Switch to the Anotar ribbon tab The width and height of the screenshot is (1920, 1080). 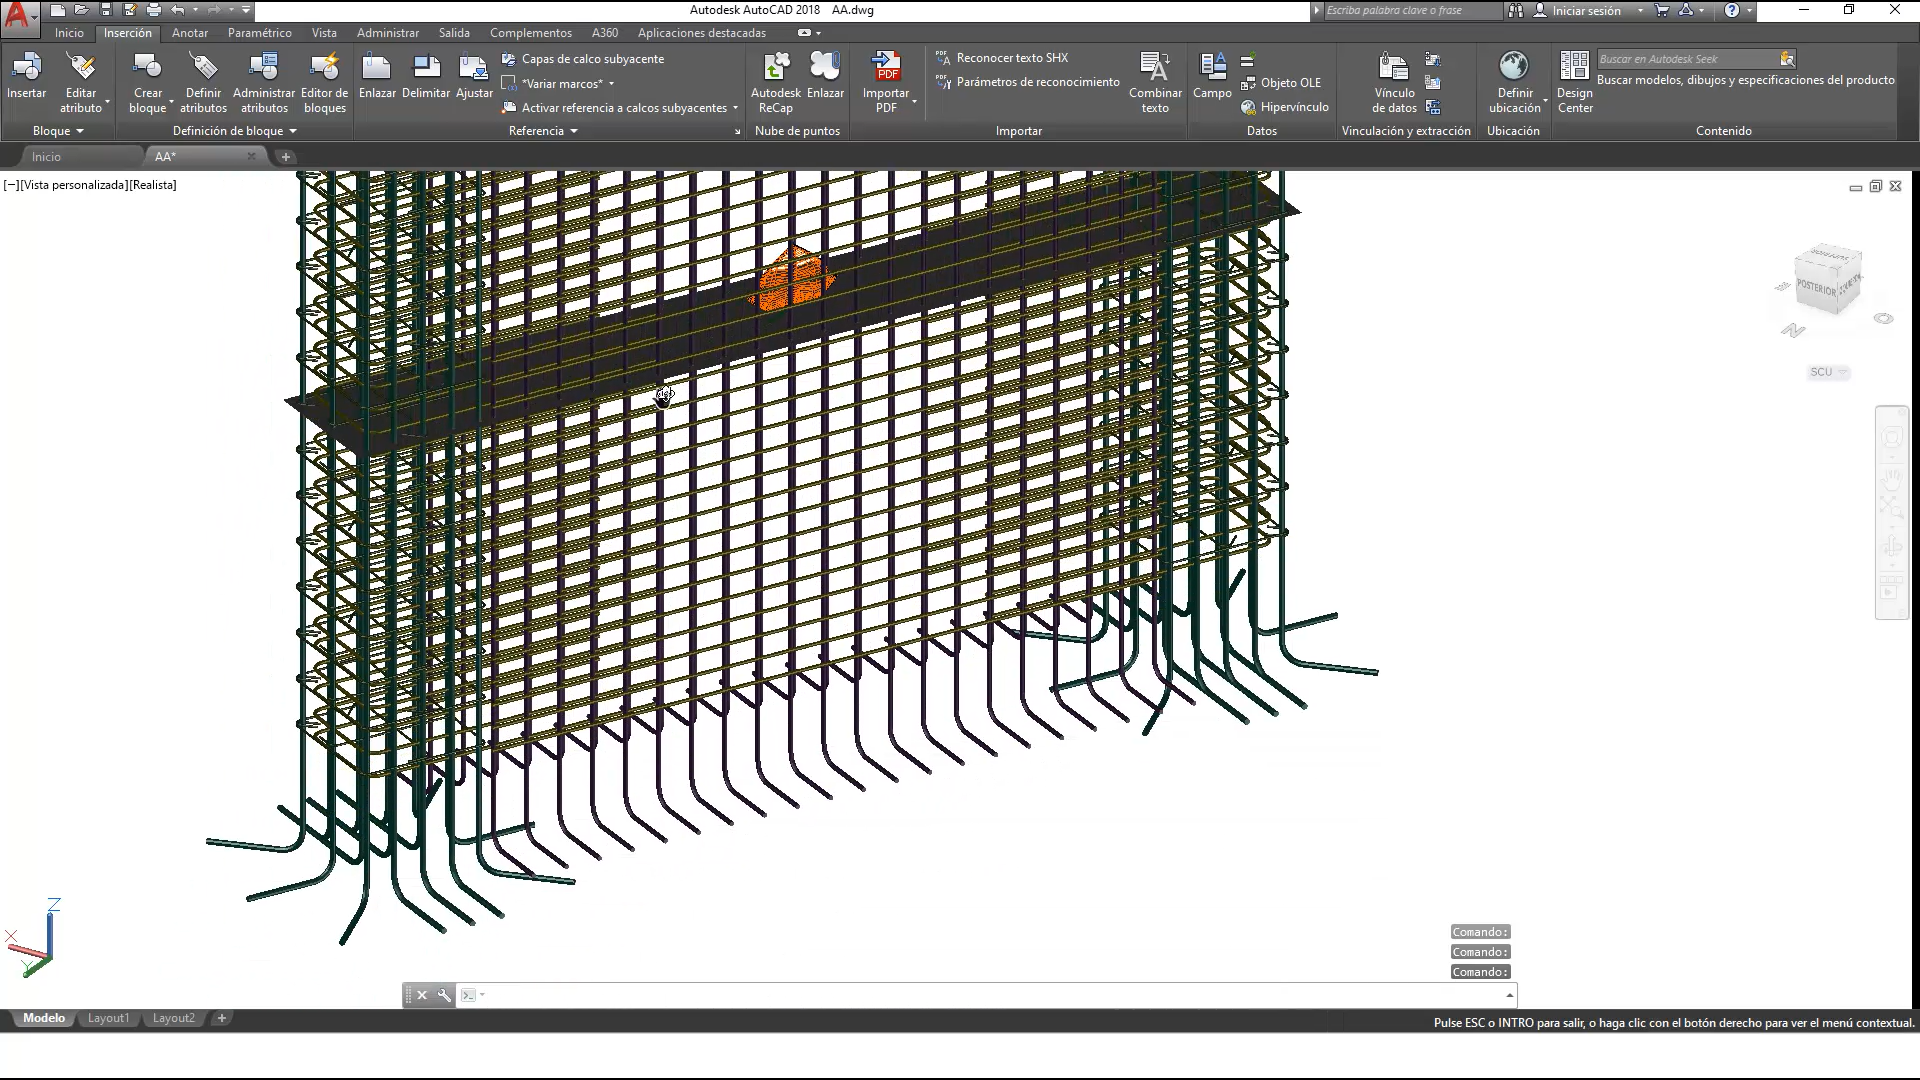(190, 33)
